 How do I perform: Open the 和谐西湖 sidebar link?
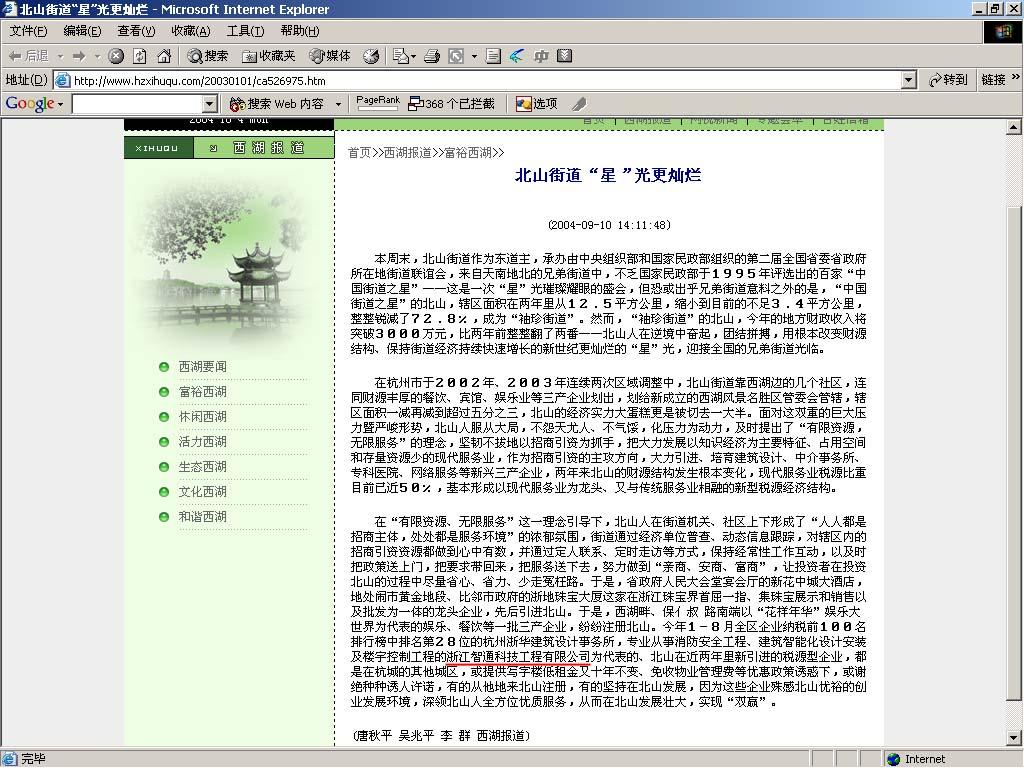coord(203,517)
